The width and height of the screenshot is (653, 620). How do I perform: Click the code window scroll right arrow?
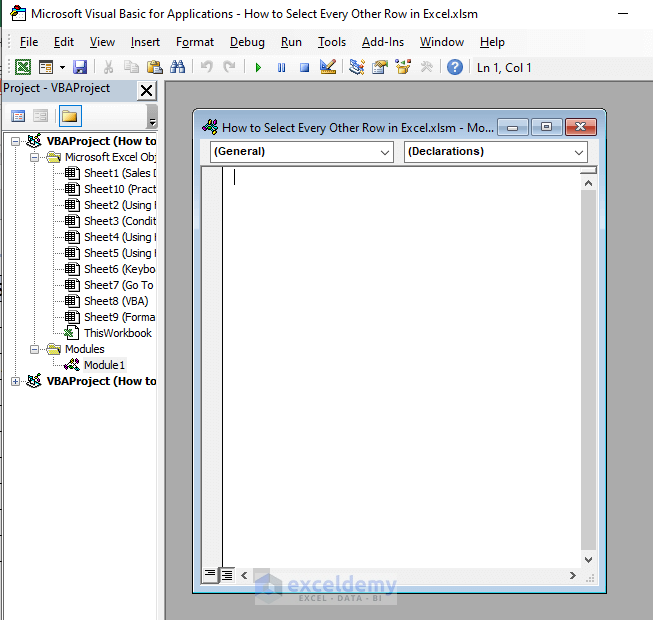[573, 575]
